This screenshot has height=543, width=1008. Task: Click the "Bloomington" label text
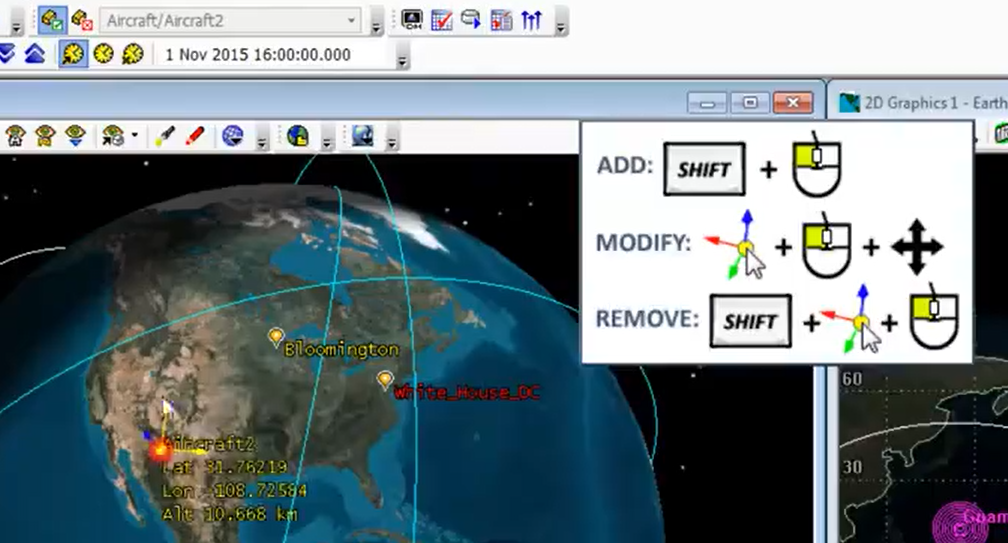point(341,350)
